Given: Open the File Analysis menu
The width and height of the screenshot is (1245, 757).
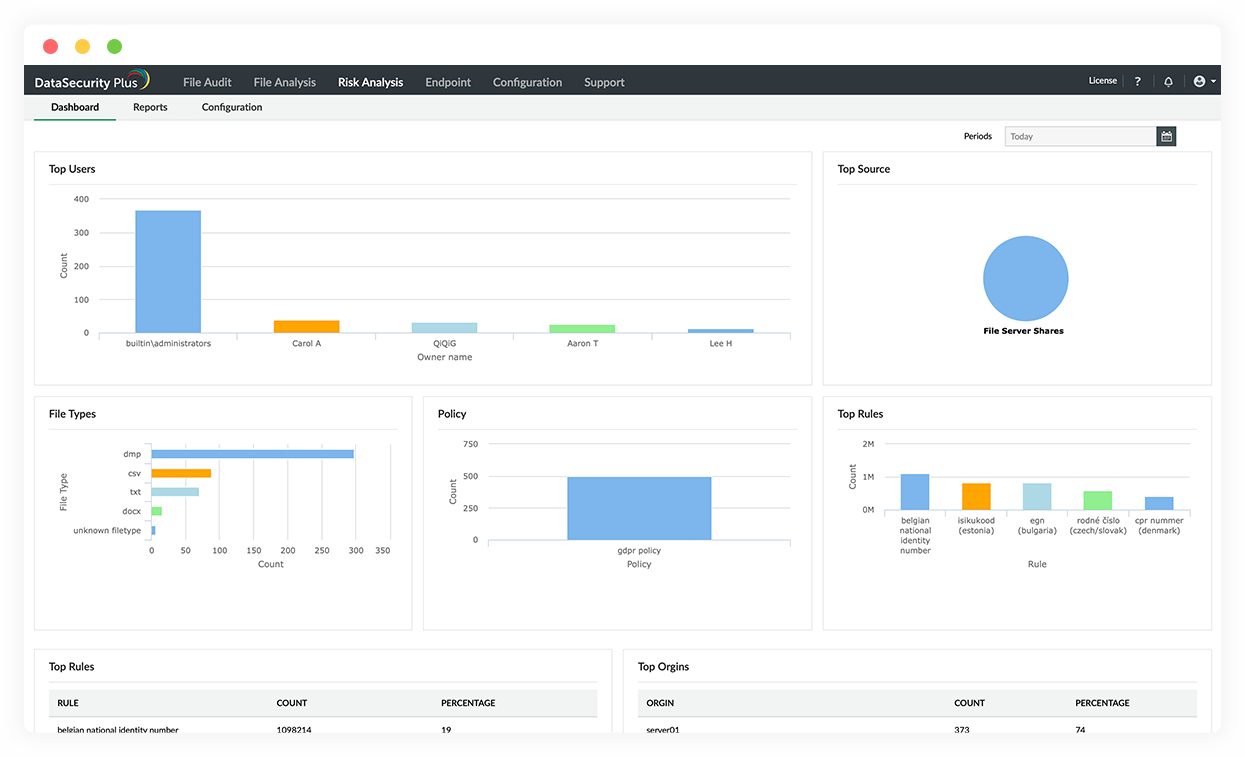Looking at the screenshot, I should [x=285, y=82].
